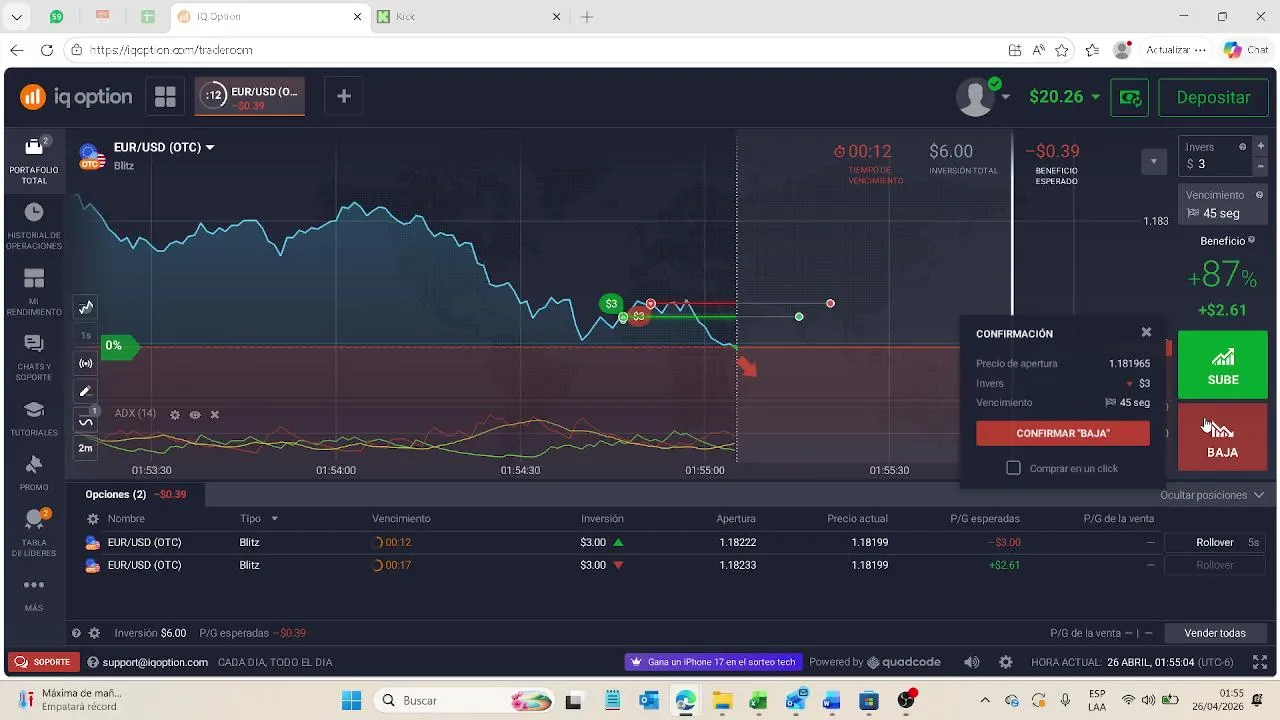Viewport: 1280px width, 720px height.
Task: Click the footer help question-mark icon
Action: pyautogui.click(x=76, y=633)
